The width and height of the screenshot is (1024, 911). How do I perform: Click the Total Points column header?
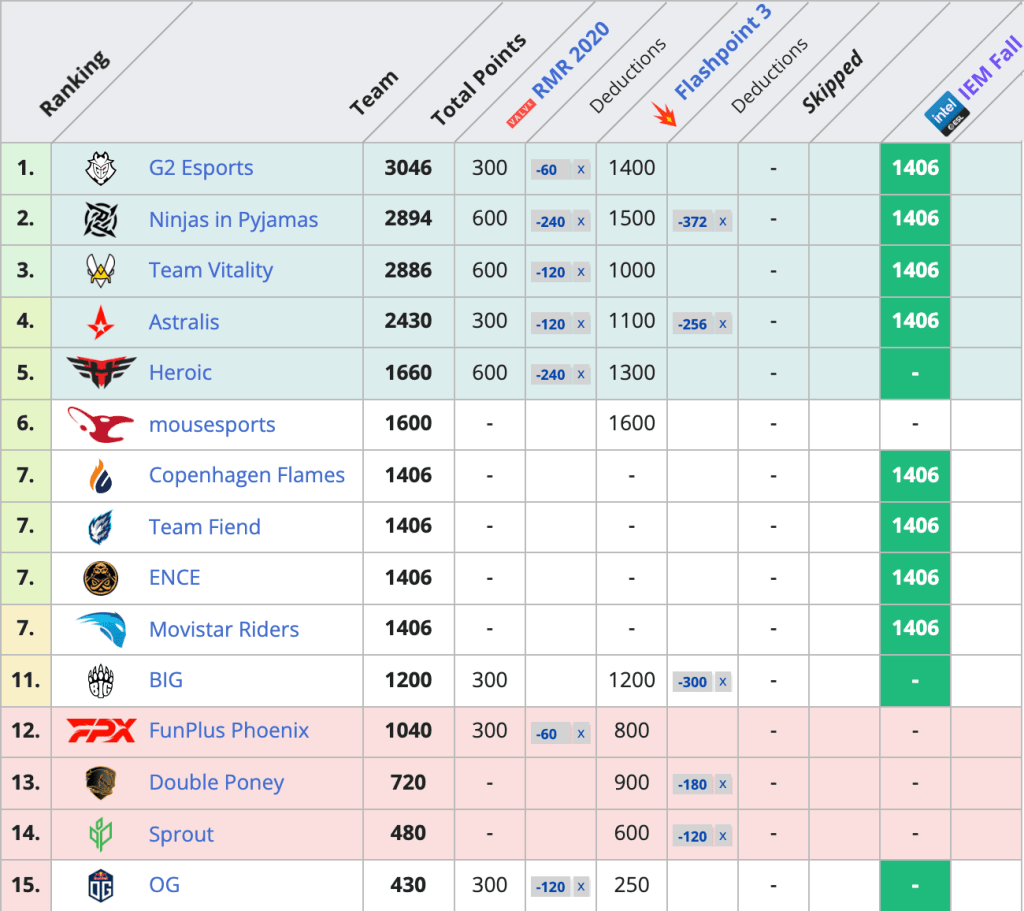point(478,79)
